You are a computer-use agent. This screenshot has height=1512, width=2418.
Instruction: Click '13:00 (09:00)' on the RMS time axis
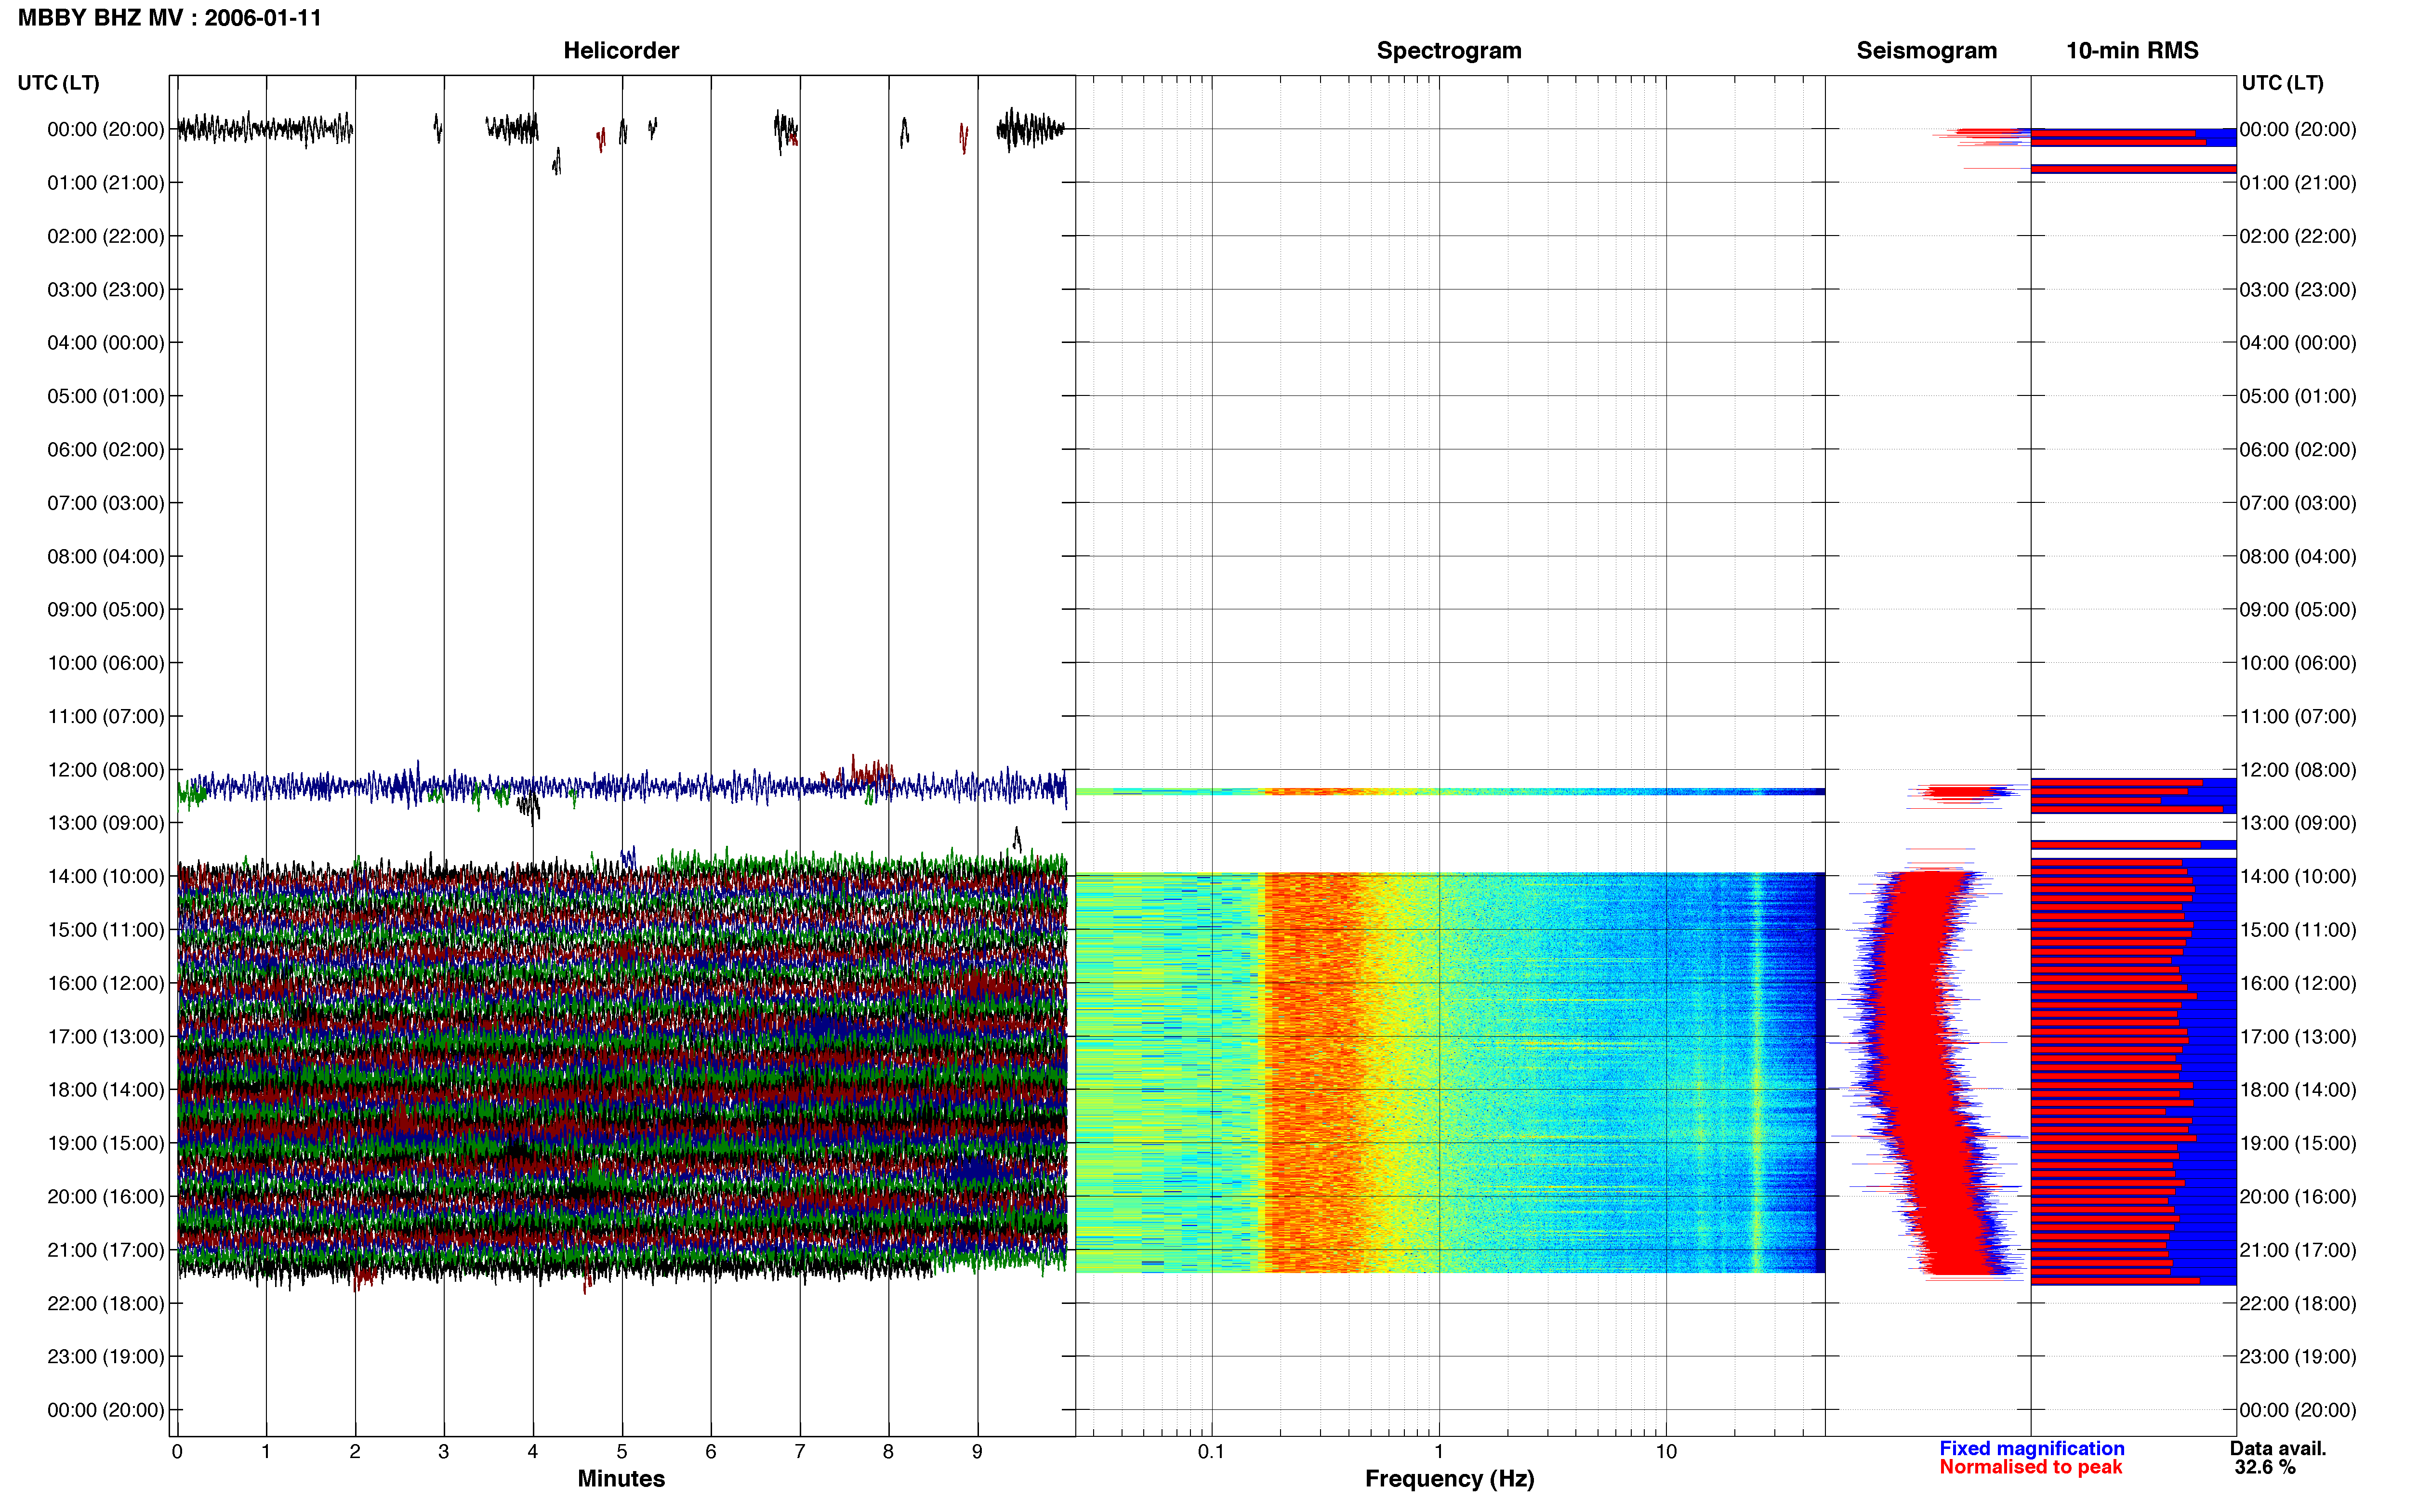[2298, 823]
